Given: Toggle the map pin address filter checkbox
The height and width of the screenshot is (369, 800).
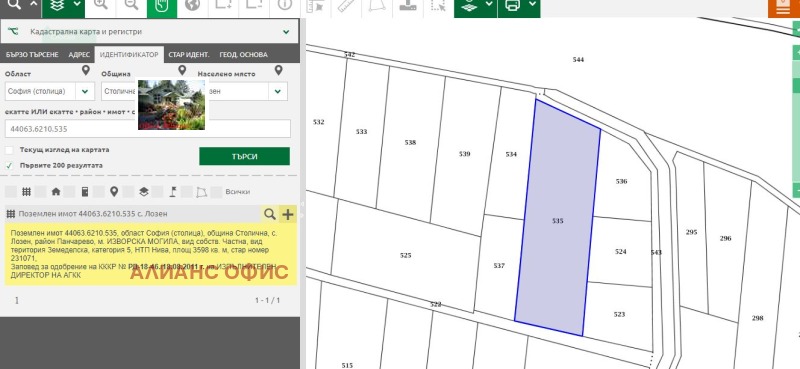Looking at the screenshot, I should coord(98,192).
